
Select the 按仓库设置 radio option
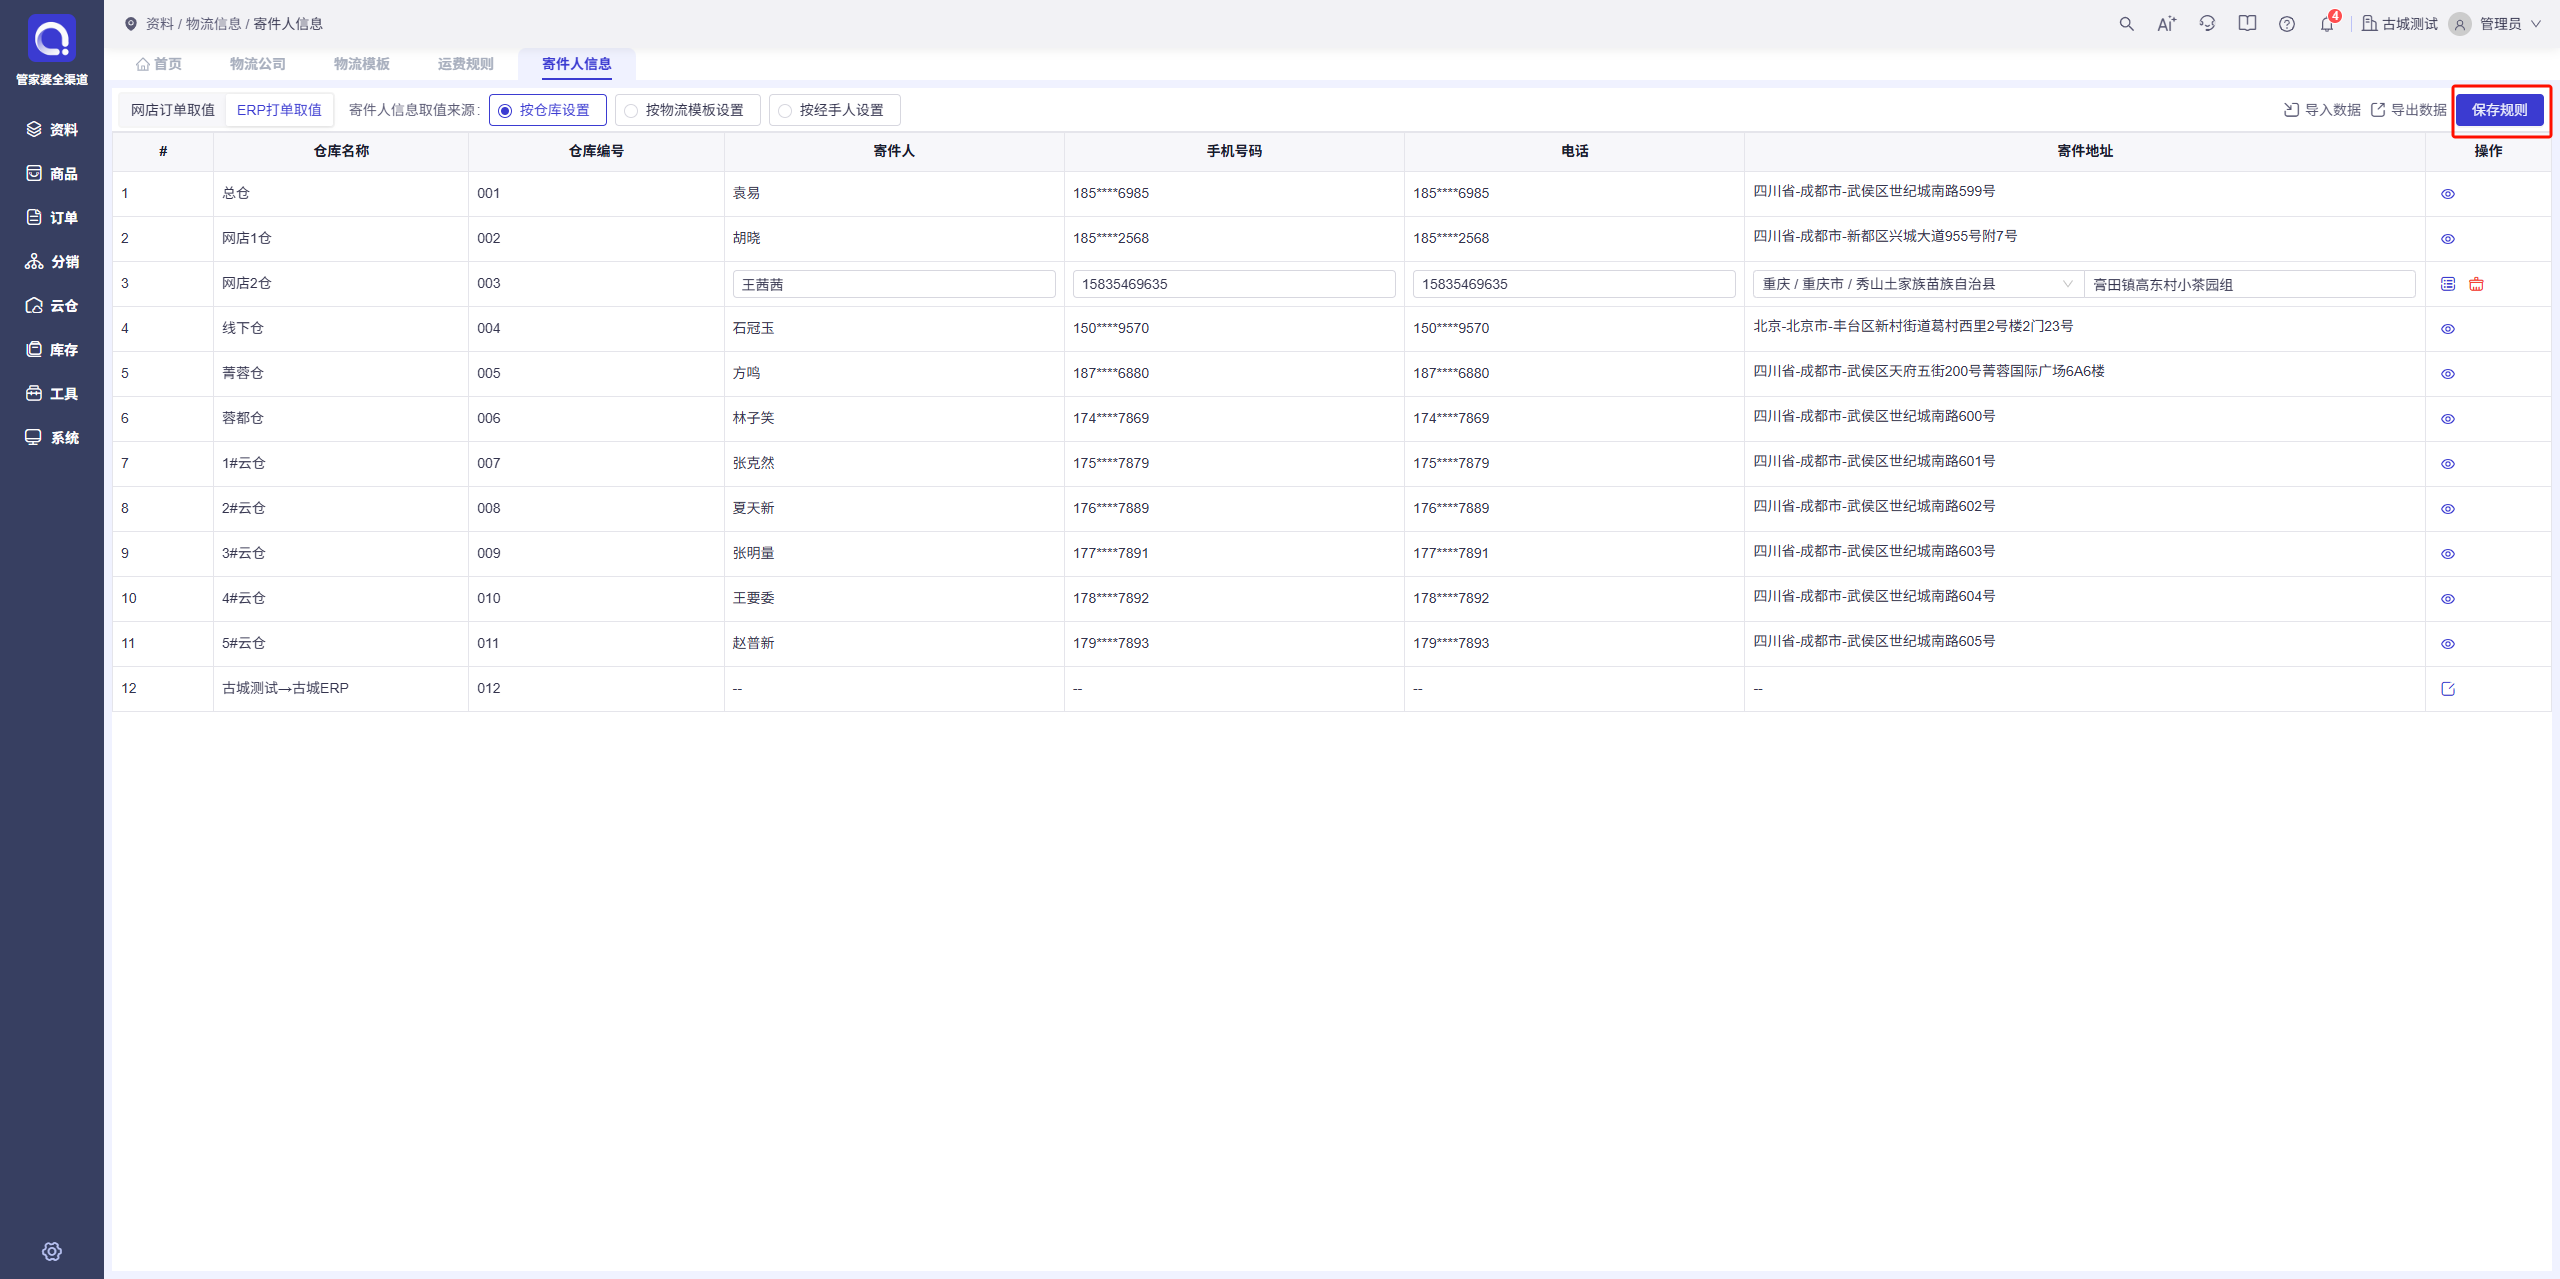(547, 110)
